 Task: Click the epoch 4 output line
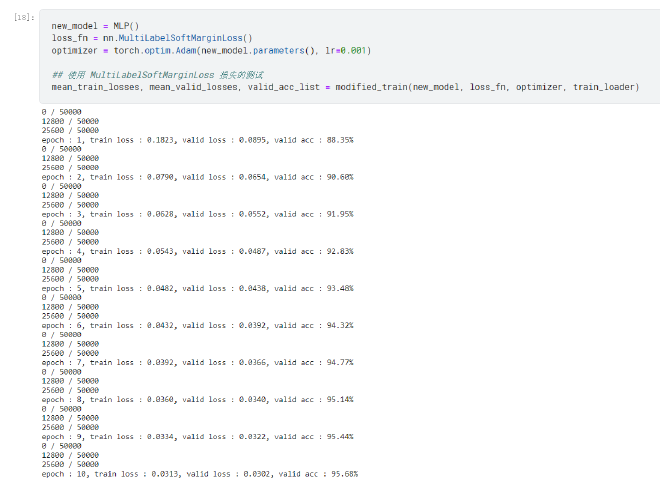[x=197, y=251]
